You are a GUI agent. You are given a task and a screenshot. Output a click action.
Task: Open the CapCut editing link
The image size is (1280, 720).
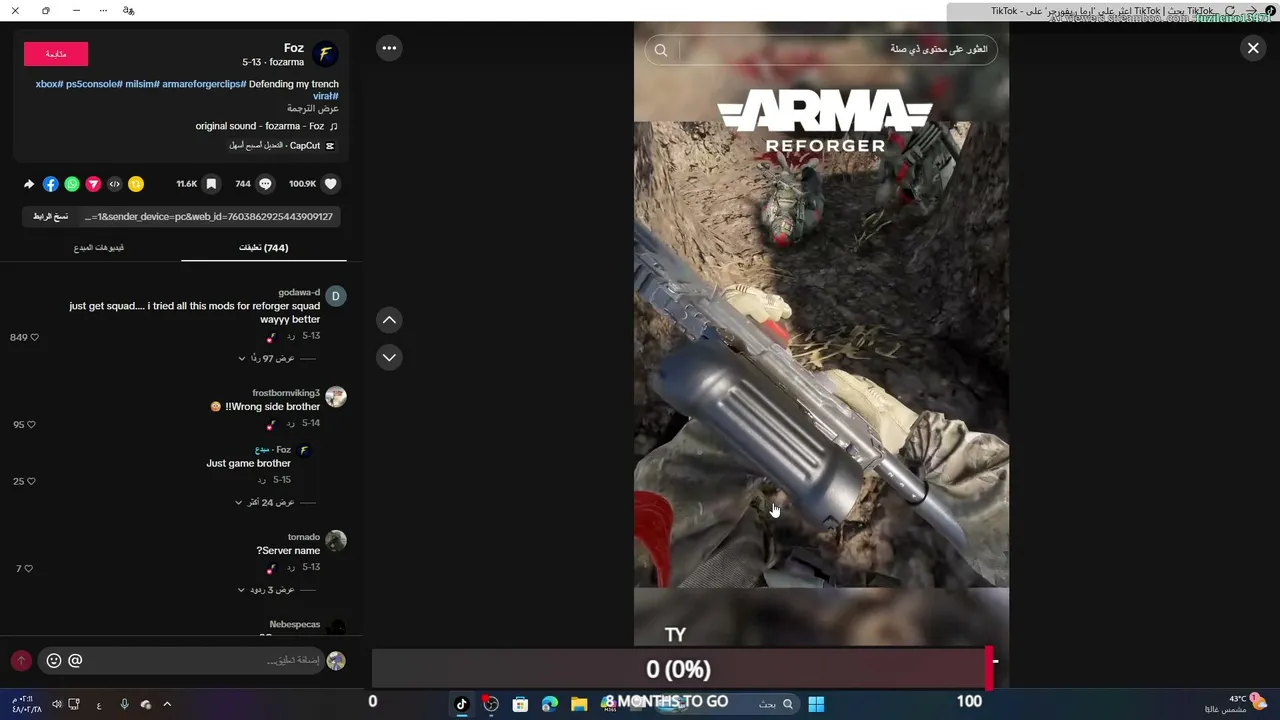tap(282, 146)
